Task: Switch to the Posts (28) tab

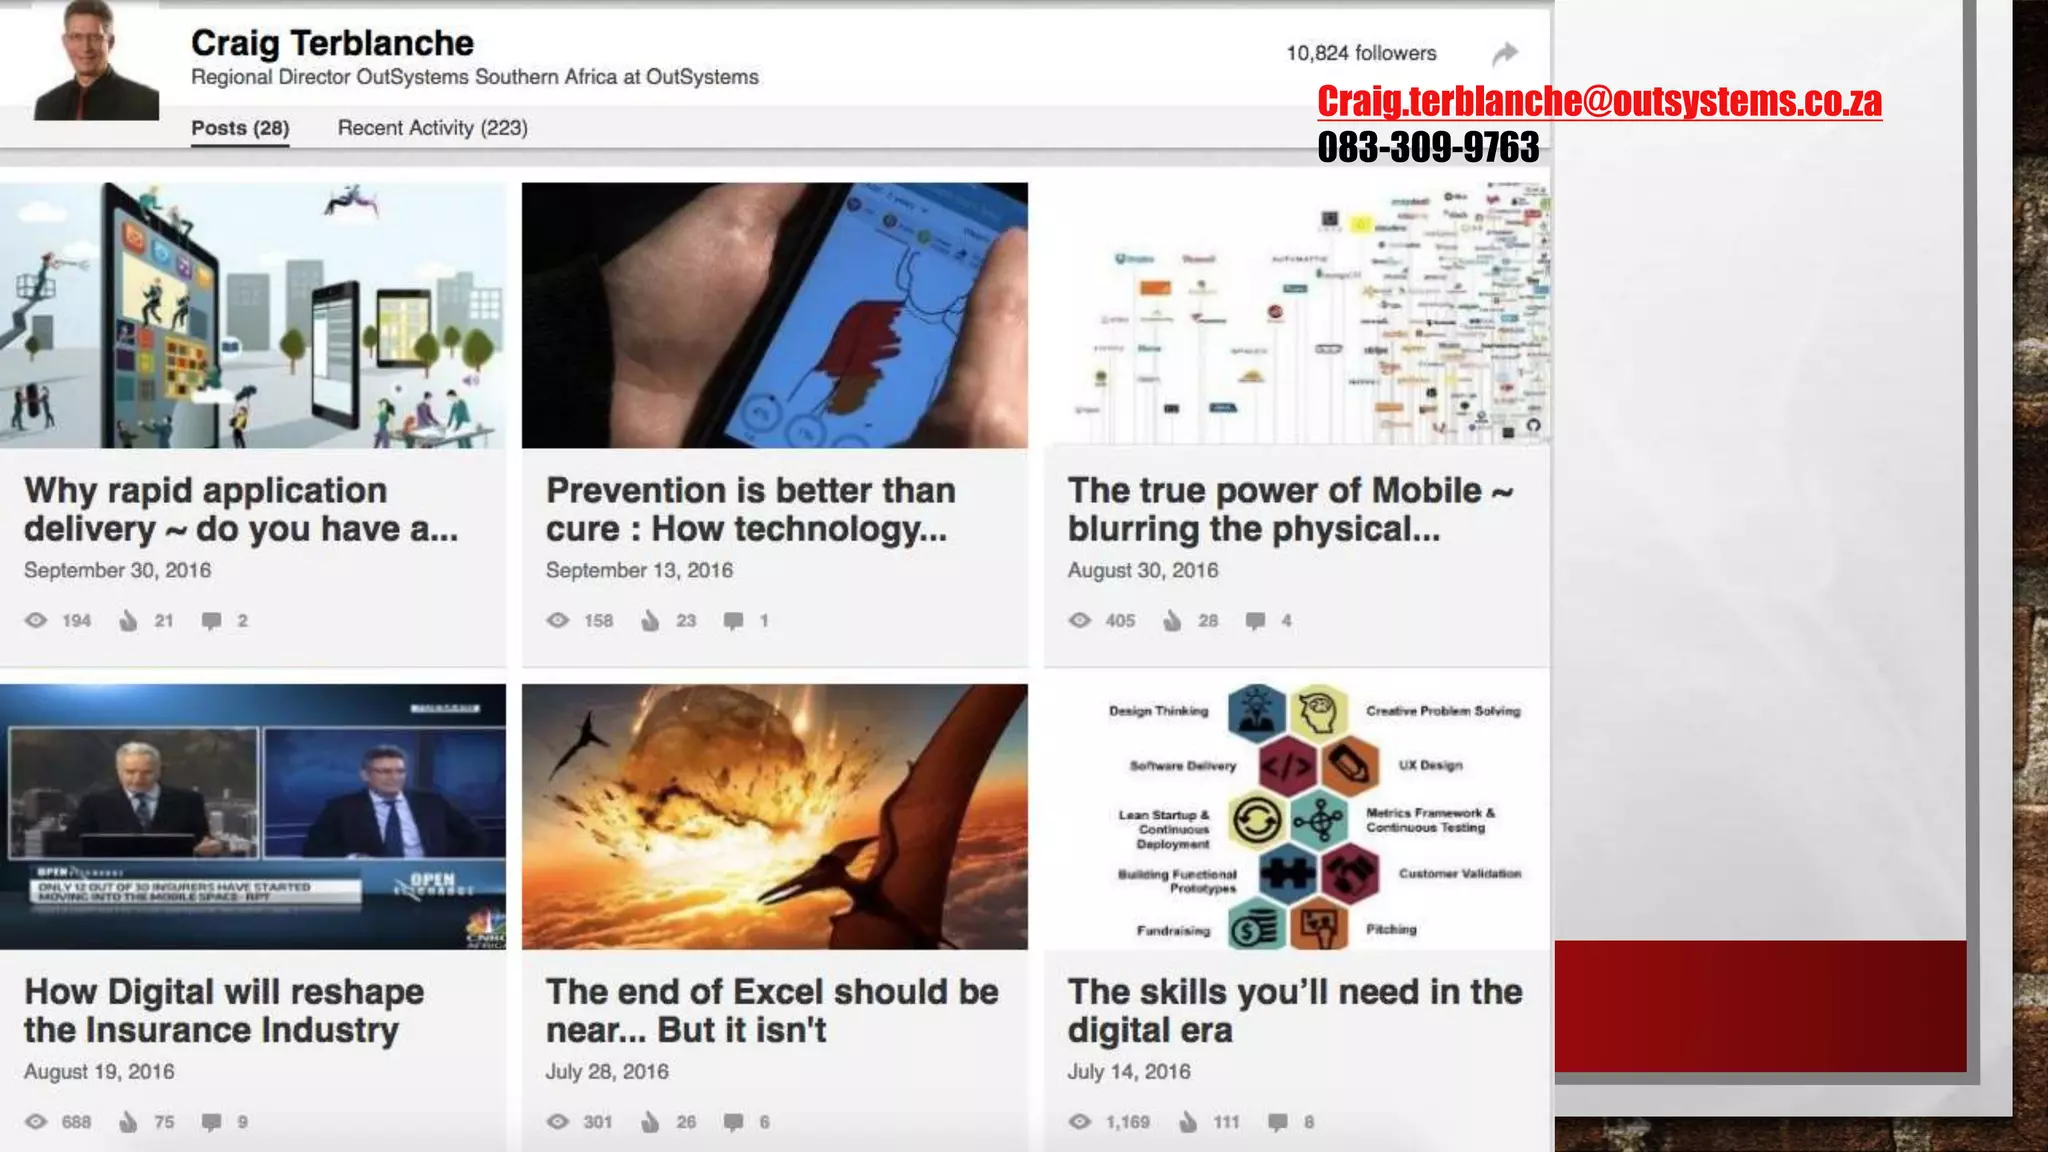Action: coord(240,128)
